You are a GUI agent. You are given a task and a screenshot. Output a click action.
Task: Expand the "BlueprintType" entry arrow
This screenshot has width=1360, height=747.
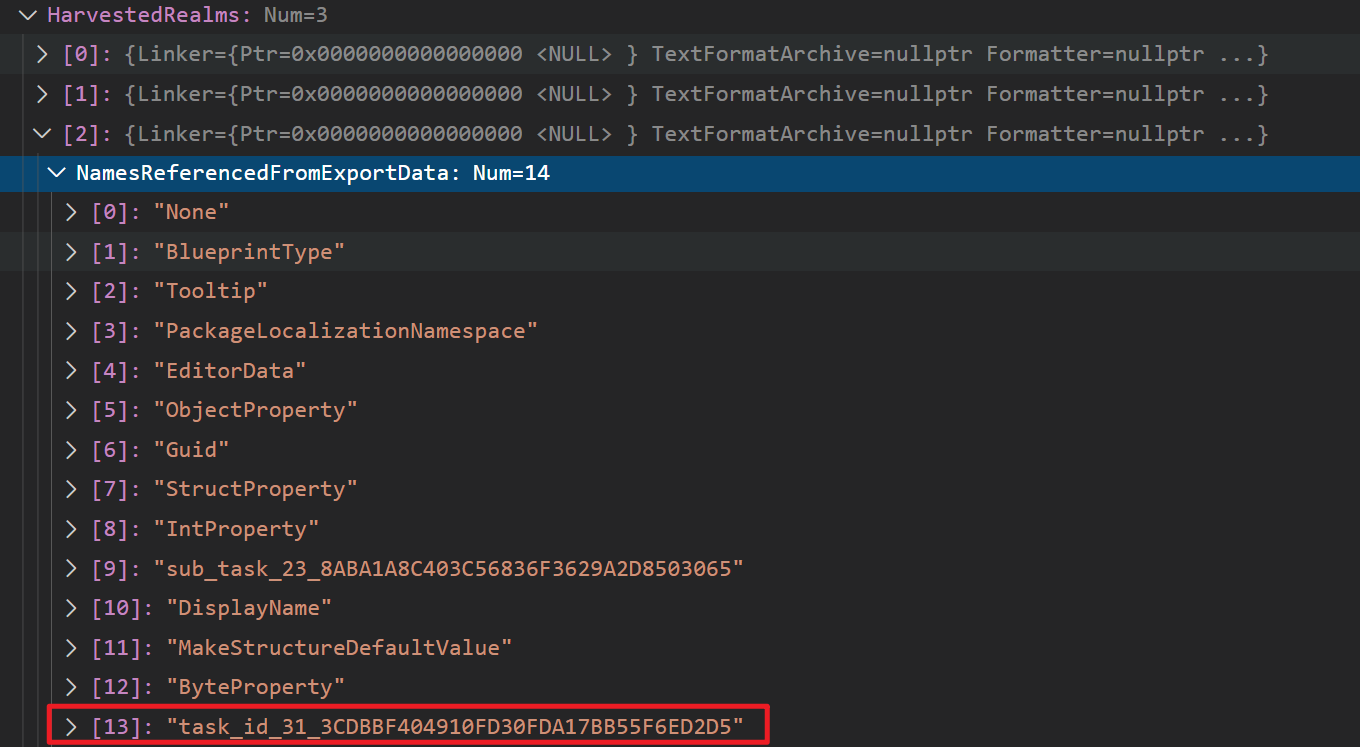tap(71, 252)
